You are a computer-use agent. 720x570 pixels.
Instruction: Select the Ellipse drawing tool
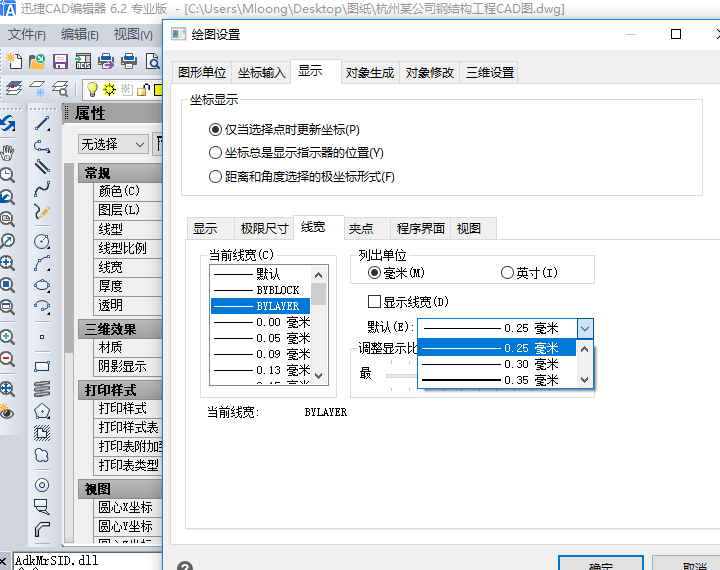coord(42,285)
